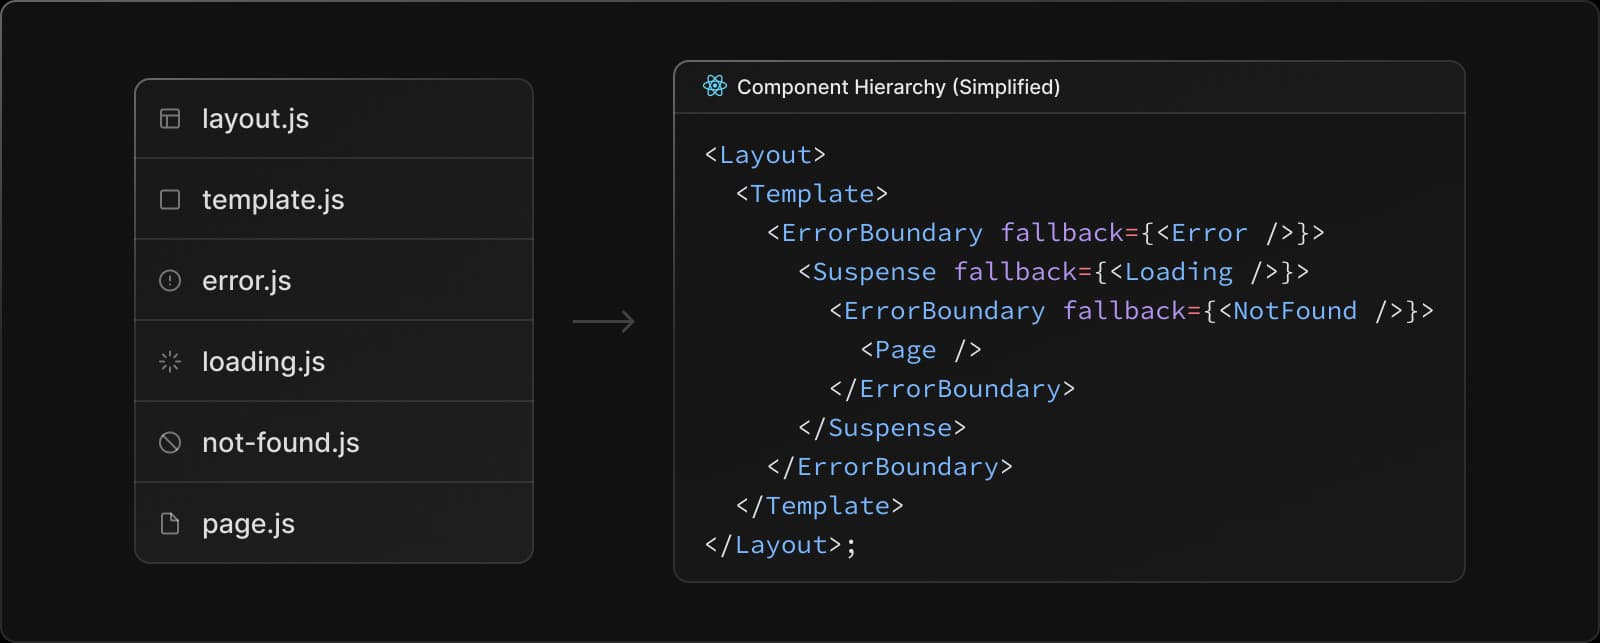Screen dimensions: 1600x643
Task: Click the spinner icon beside loading.js
Action: pyautogui.click(x=170, y=362)
